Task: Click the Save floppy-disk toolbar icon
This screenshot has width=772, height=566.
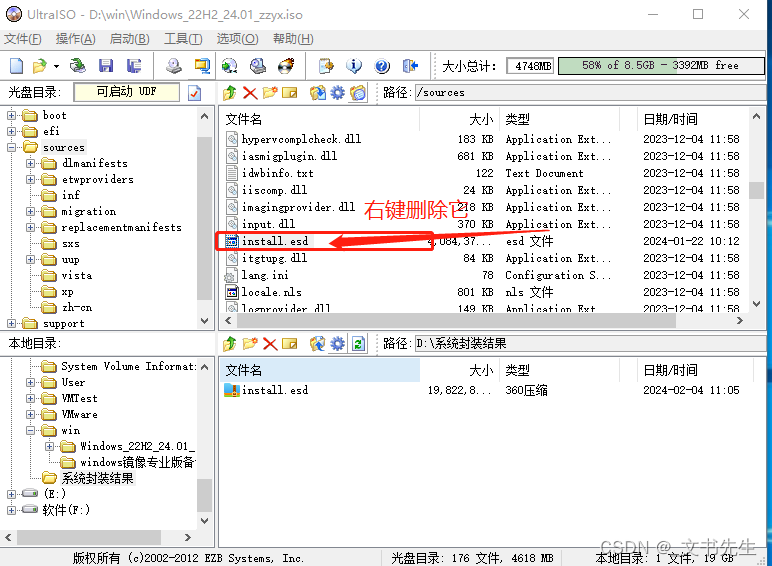Action: tap(106, 65)
